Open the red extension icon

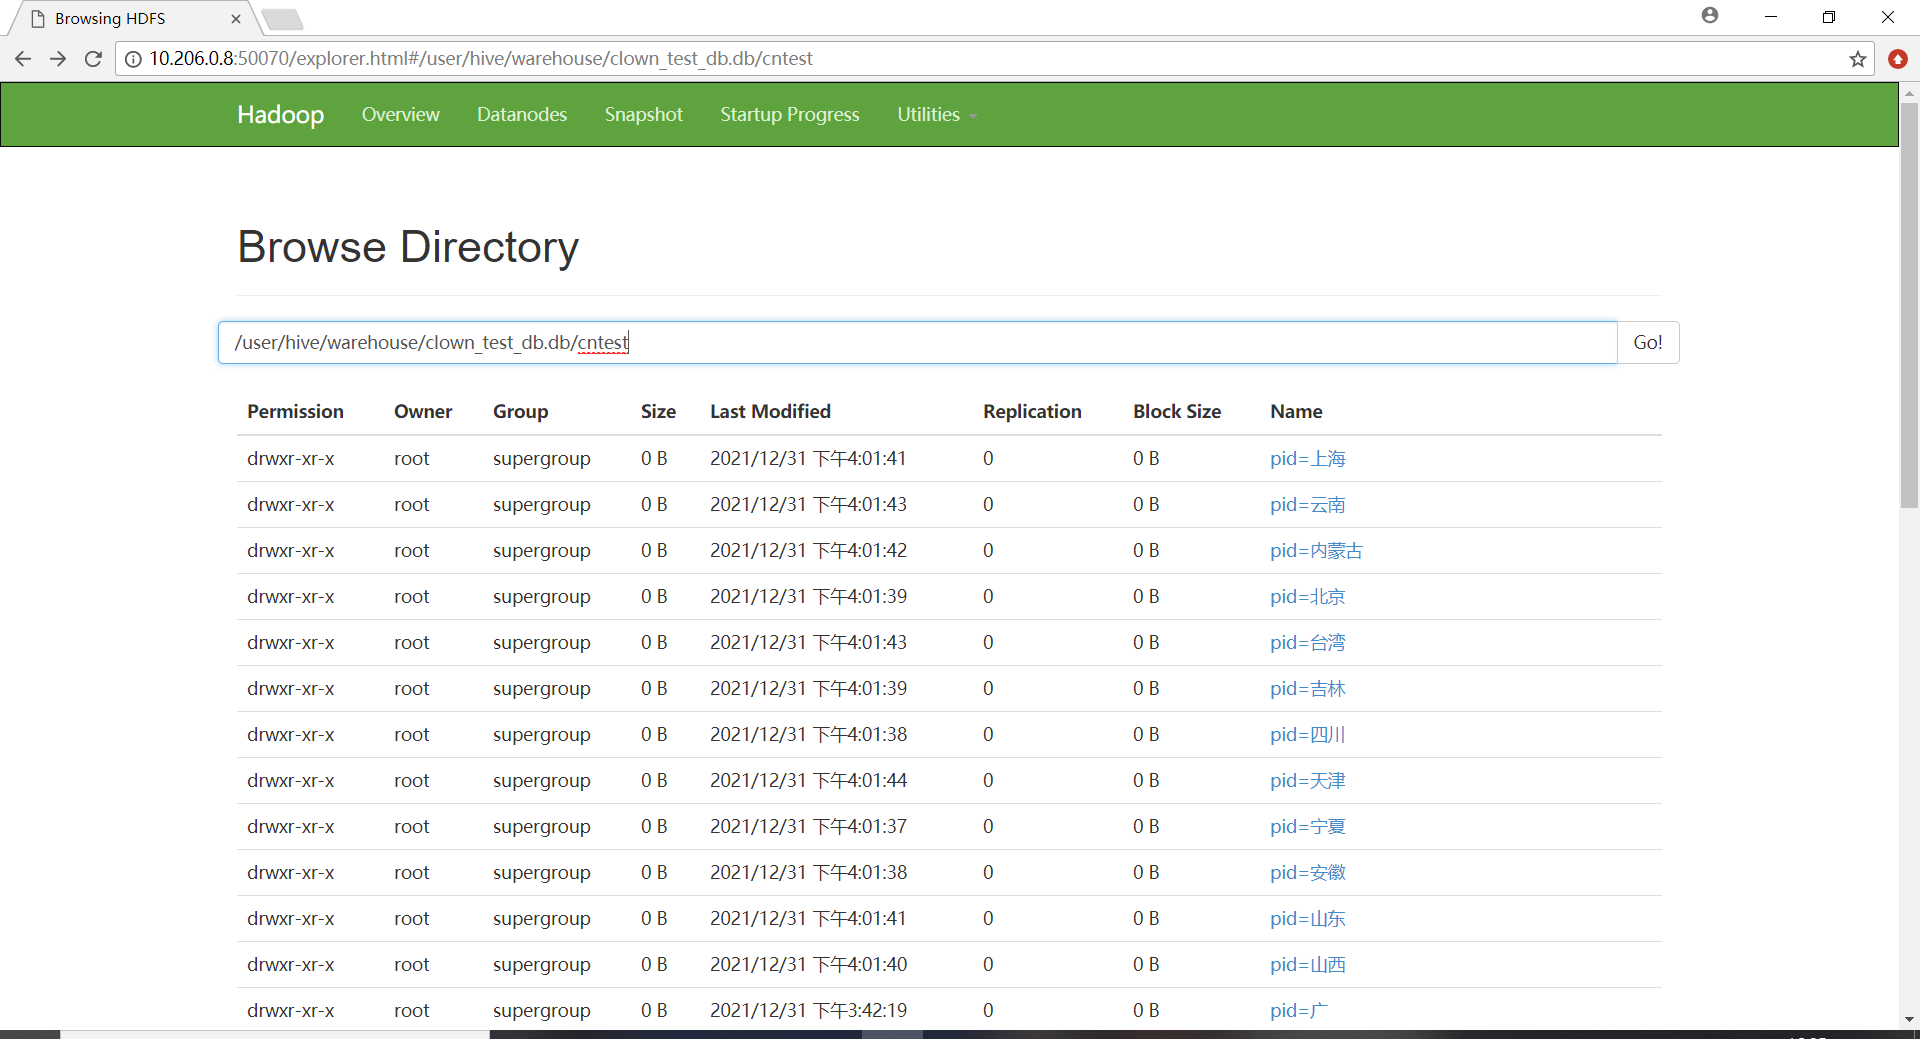(x=1897, y=59)
